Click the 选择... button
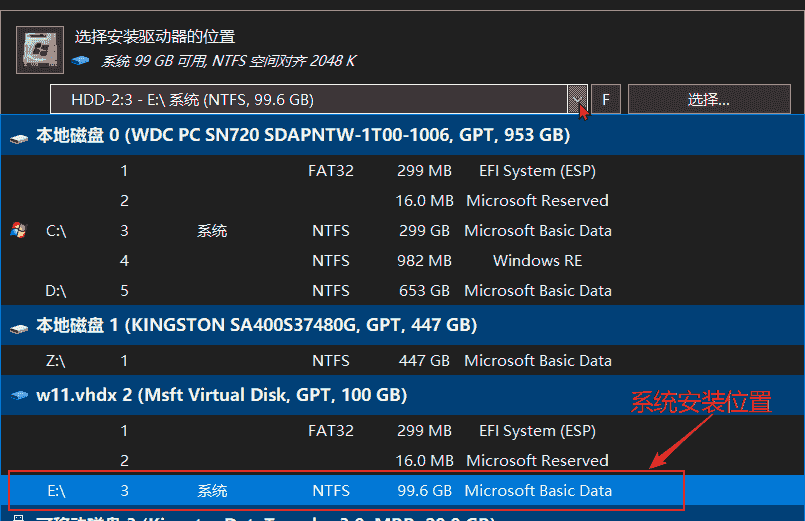This screenshot has width=805, height=521. (708, 100)
